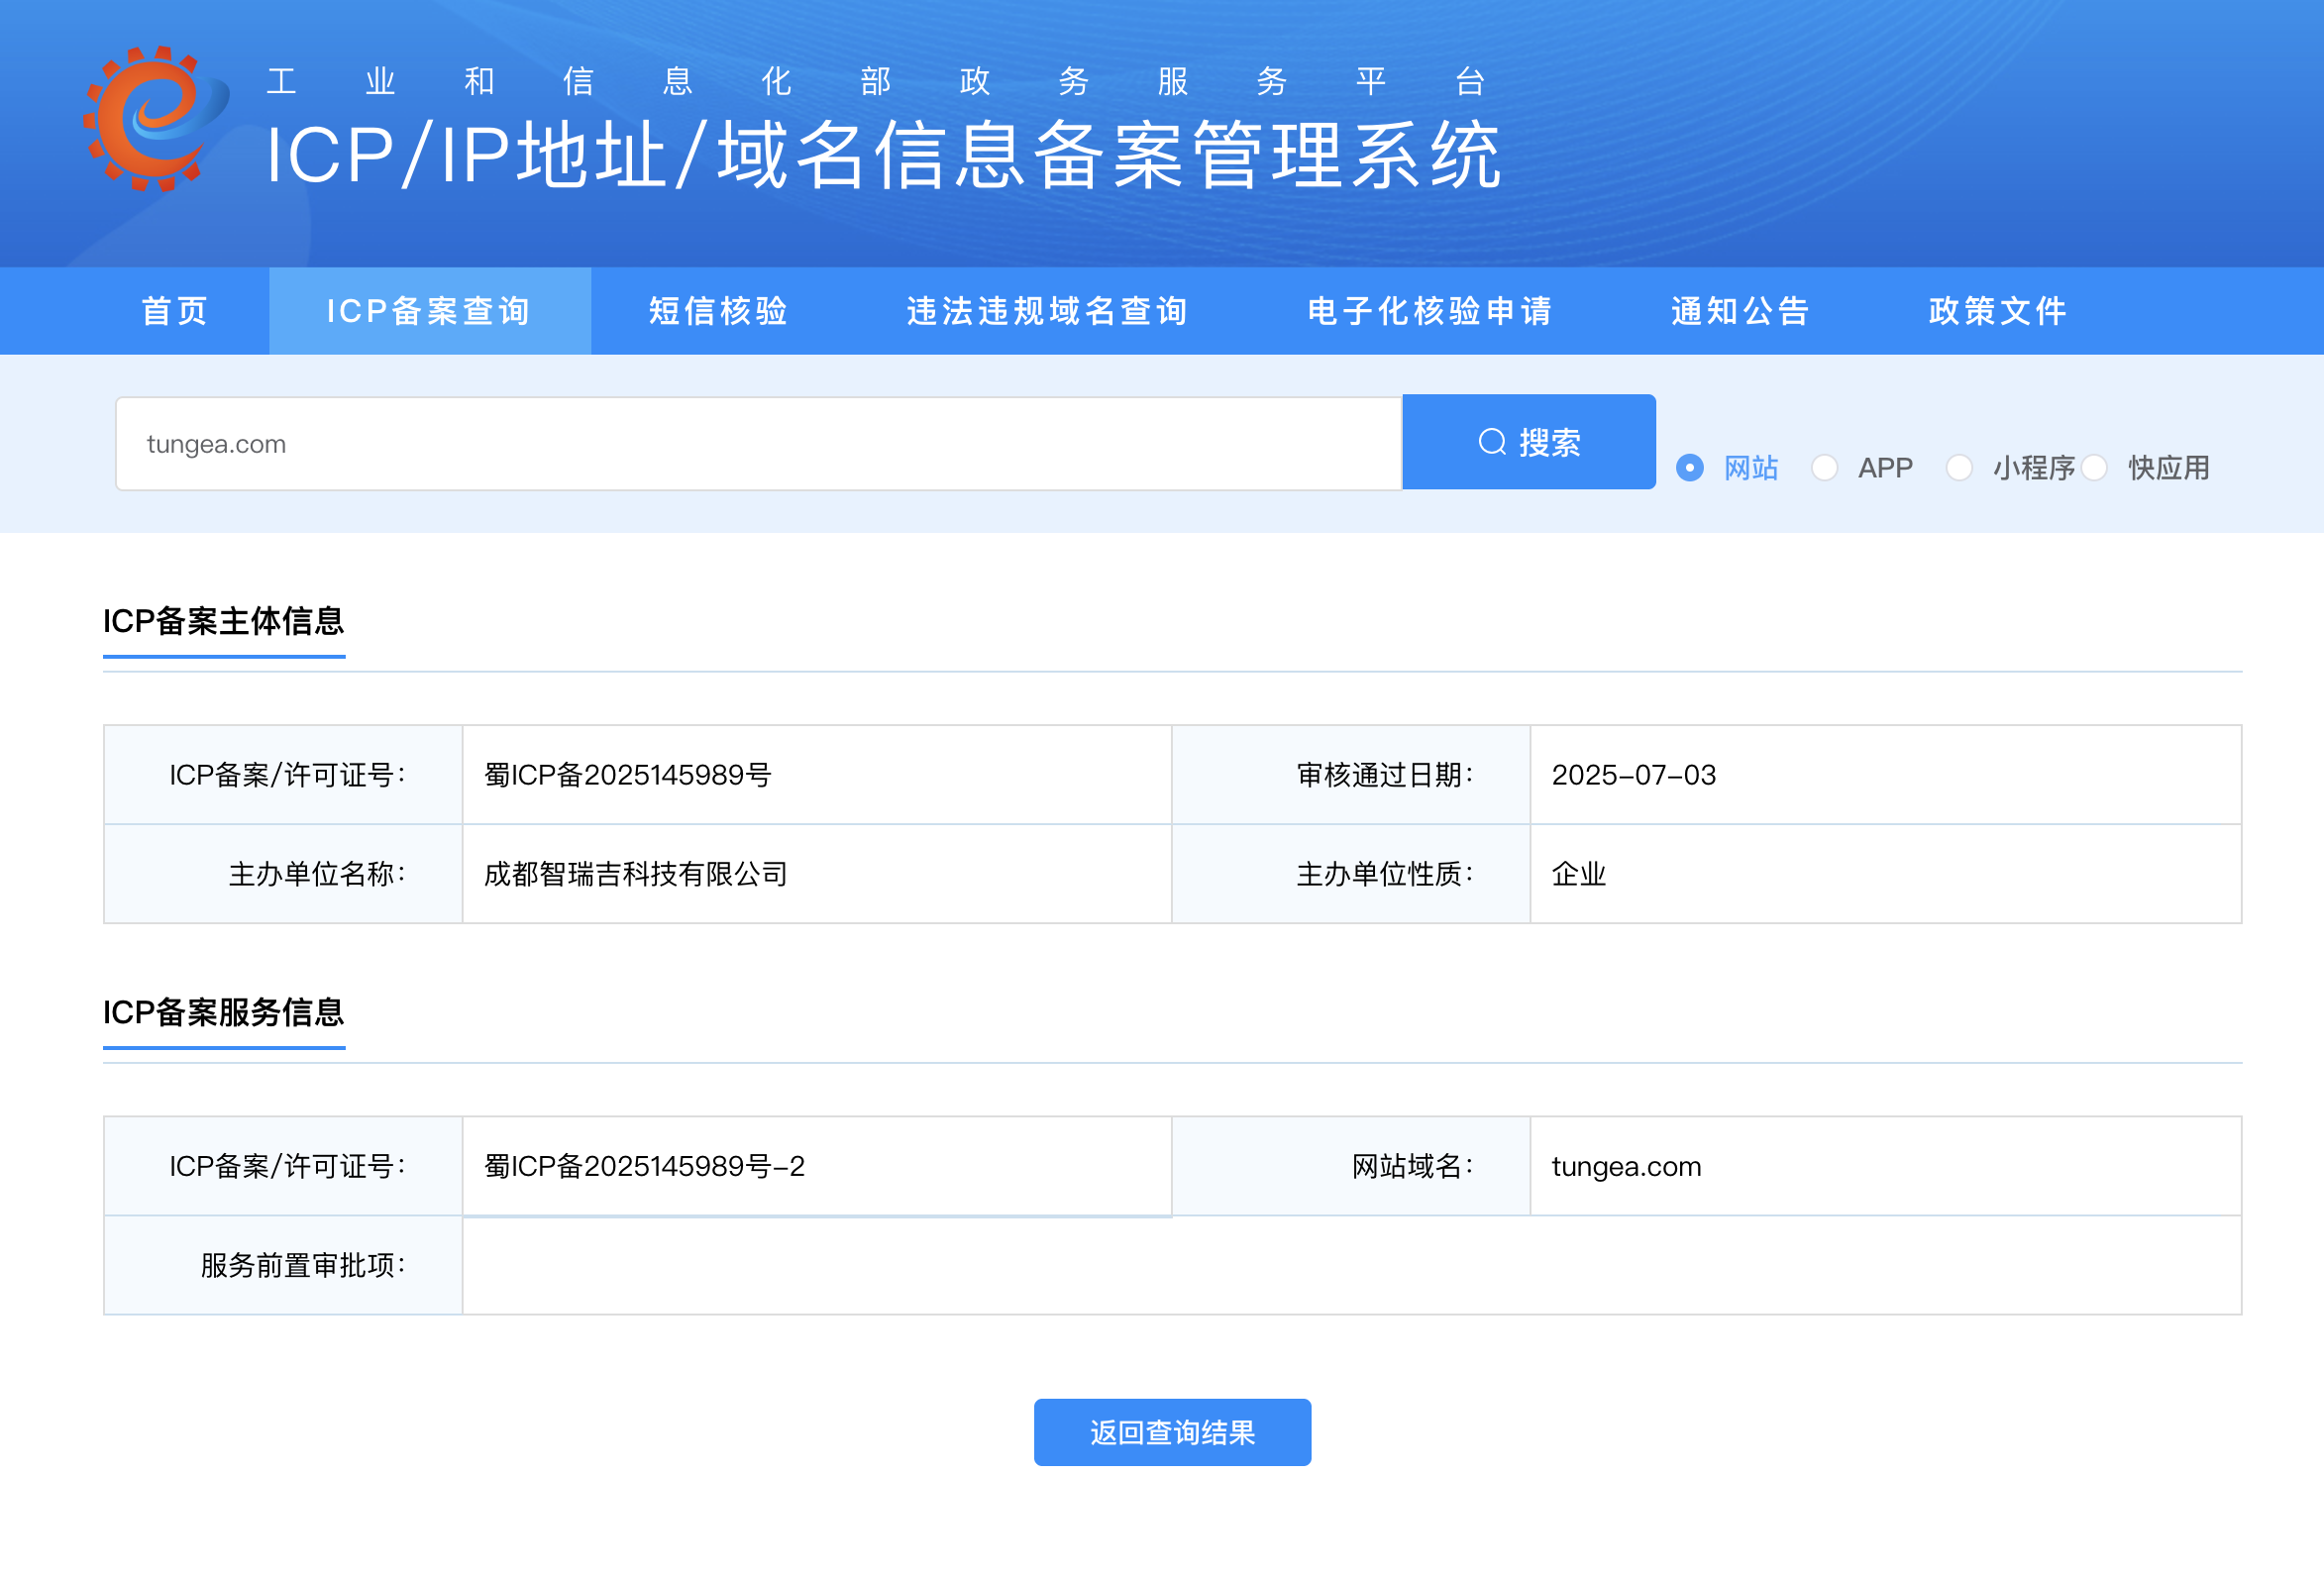Image resolution: width=2324 pixels, height=1581 pixels.
Task: Select the 网站 radio button
Action: [x=1690, y=468]
